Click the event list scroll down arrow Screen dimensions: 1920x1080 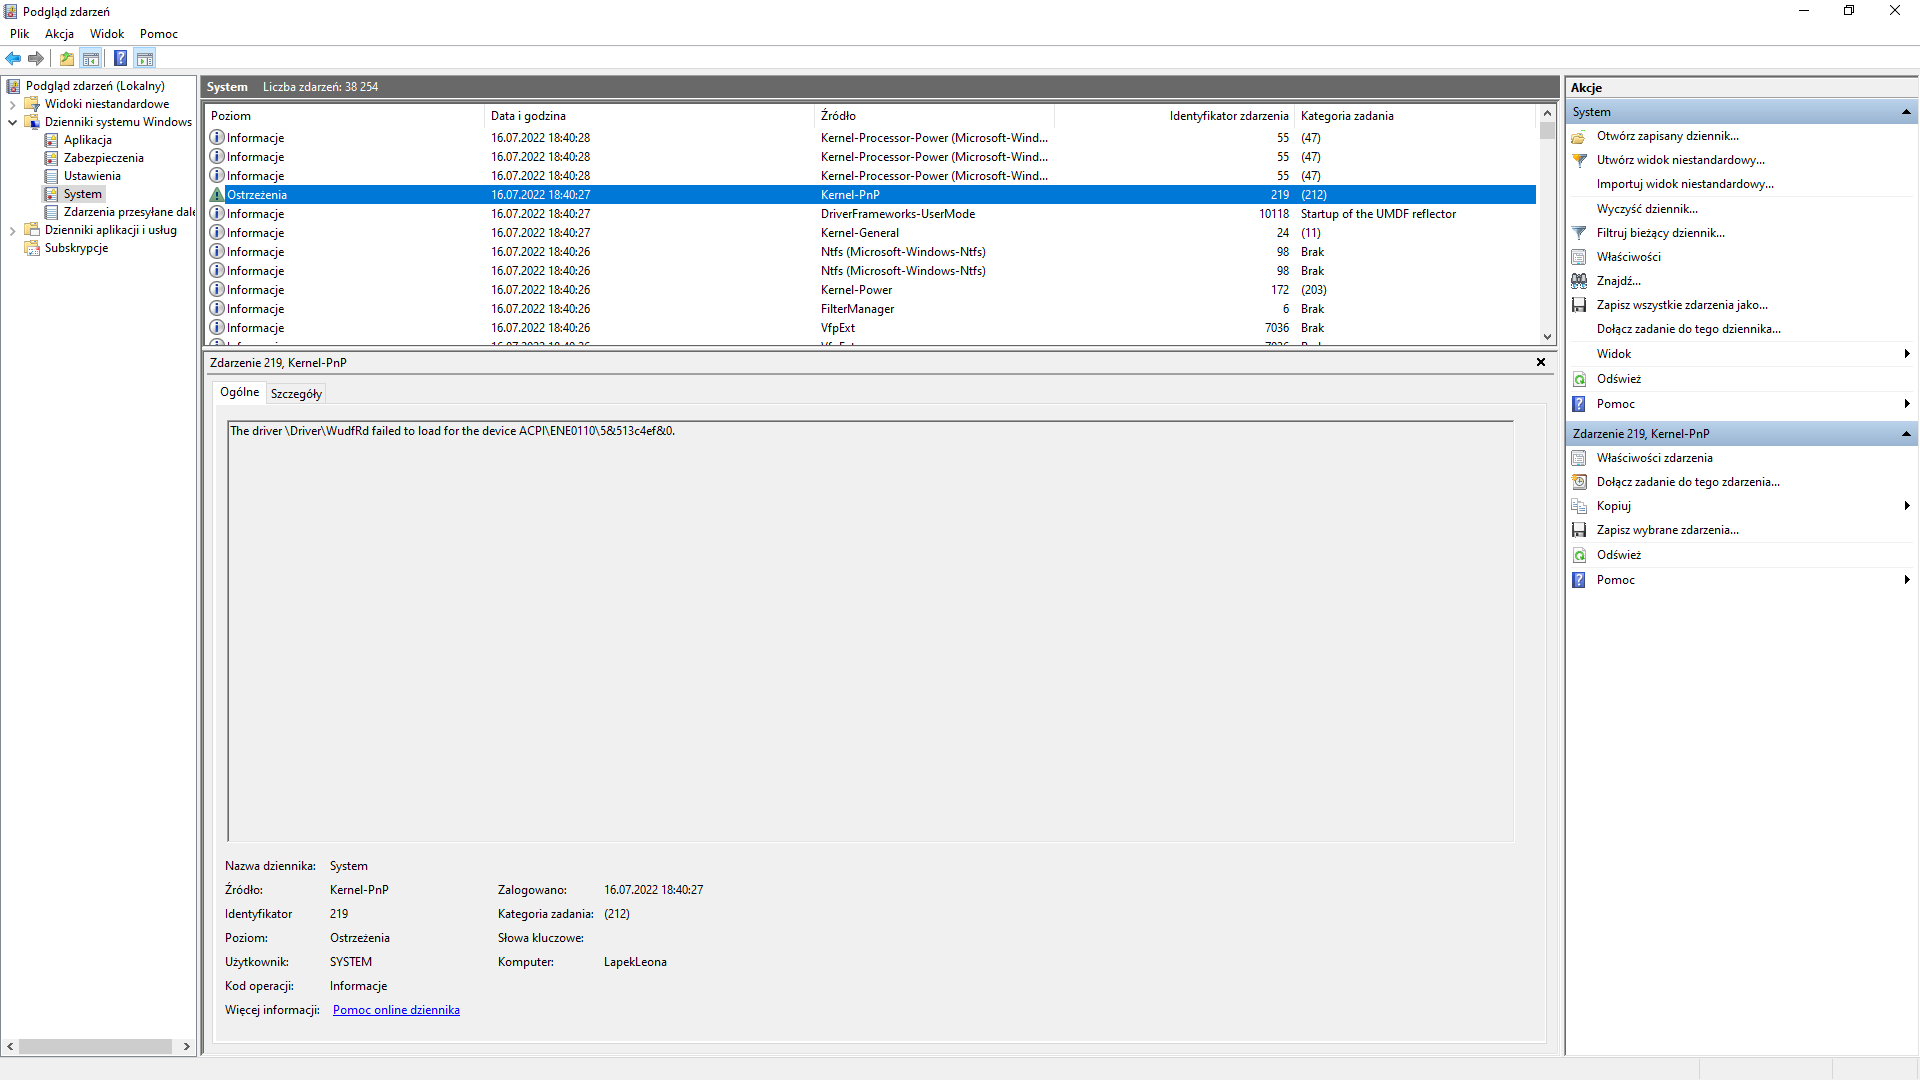tap(1547, 337)
